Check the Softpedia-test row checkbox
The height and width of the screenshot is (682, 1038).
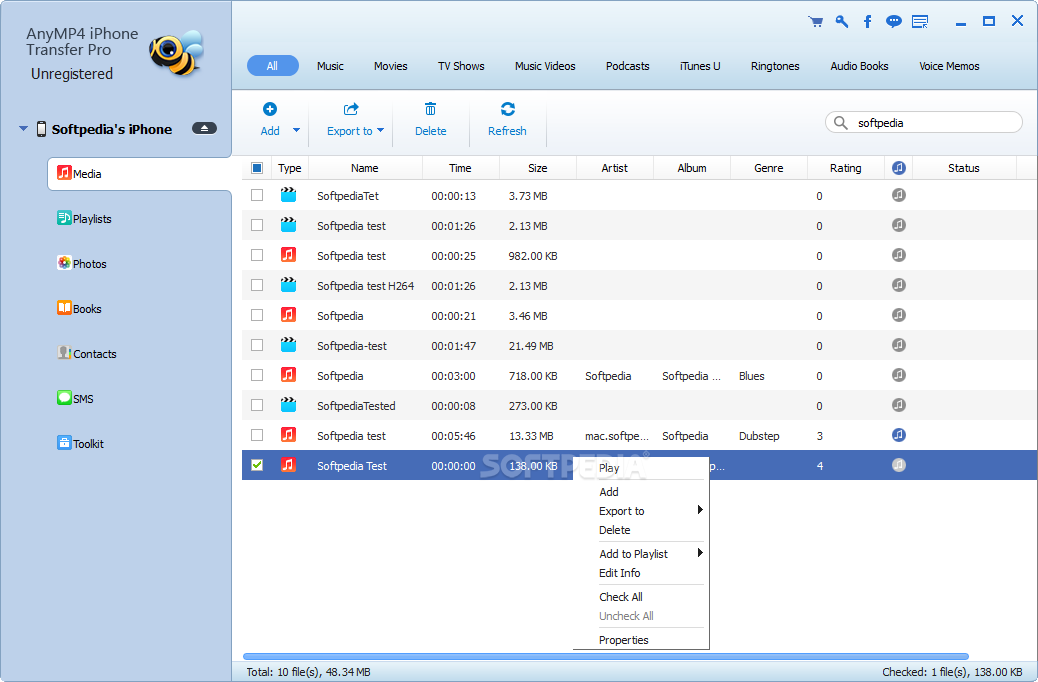(257, 345)
